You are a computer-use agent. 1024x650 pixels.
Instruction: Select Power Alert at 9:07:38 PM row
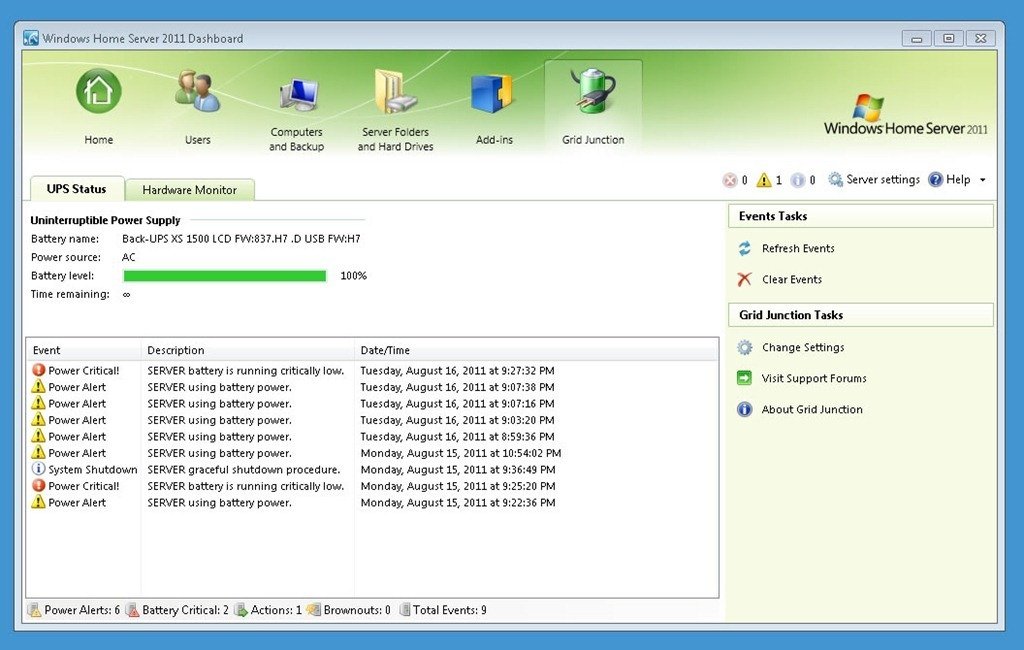(x=372, y=387)
